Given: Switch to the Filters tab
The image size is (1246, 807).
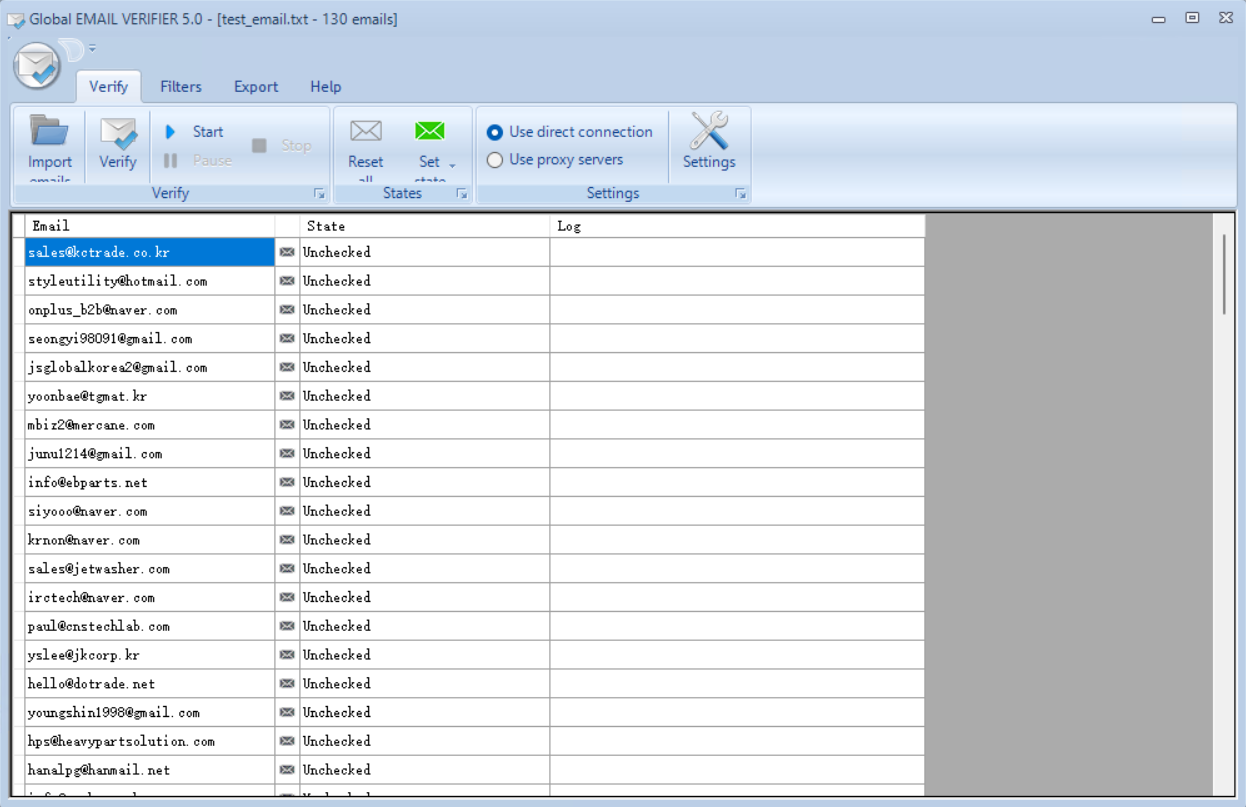Looking at the screenshot, I should pos(181,87).
